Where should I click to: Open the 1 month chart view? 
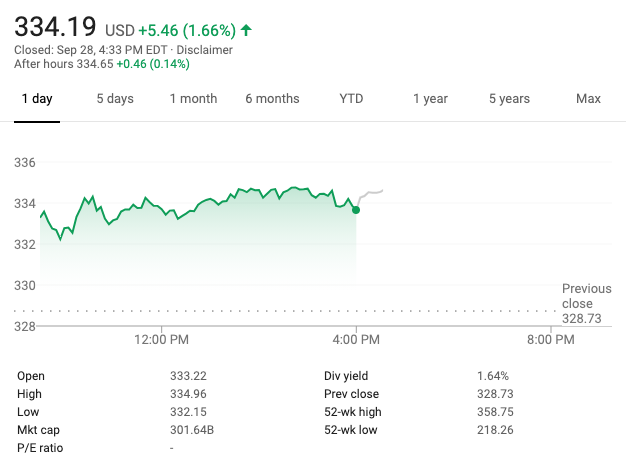(x=193, y=99)
